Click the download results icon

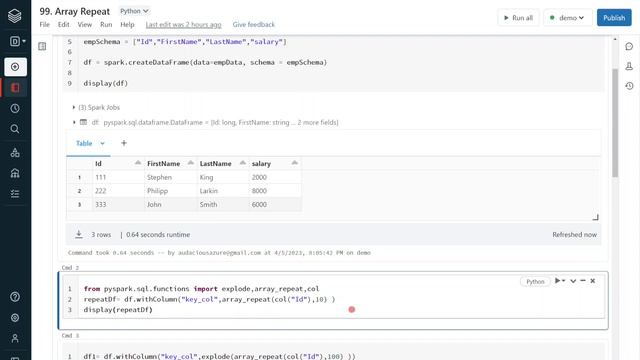(79, 234)
